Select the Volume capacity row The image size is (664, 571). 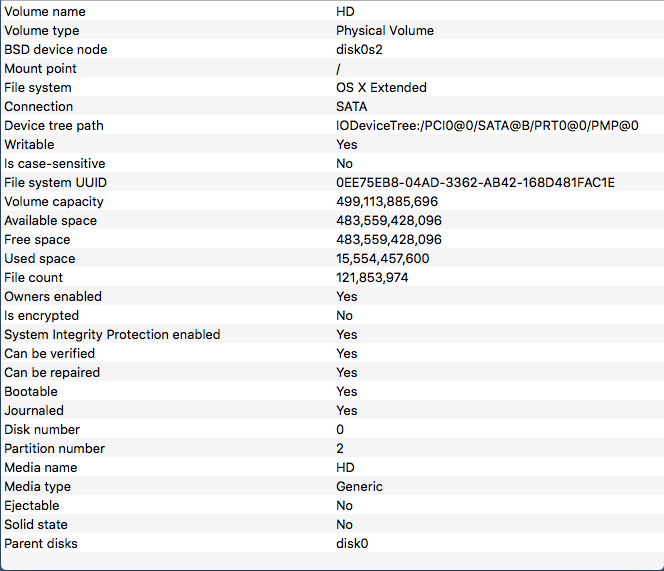pyautogui.click(x=332, y=202)
